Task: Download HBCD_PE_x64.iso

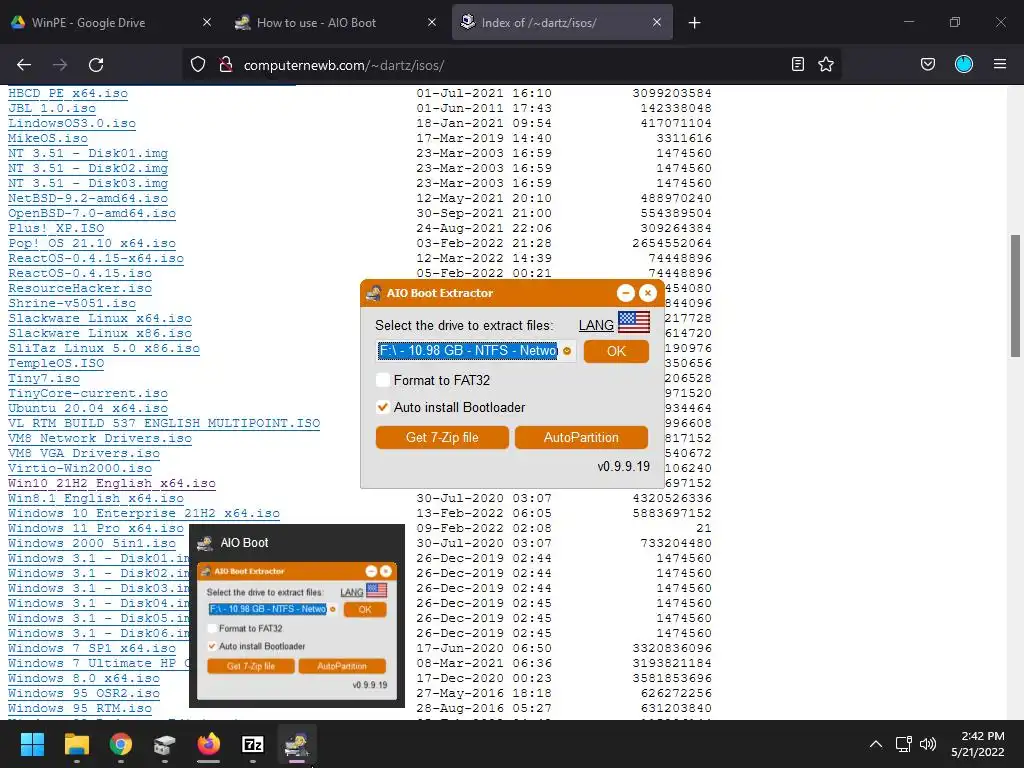Action: click(68, 93)
